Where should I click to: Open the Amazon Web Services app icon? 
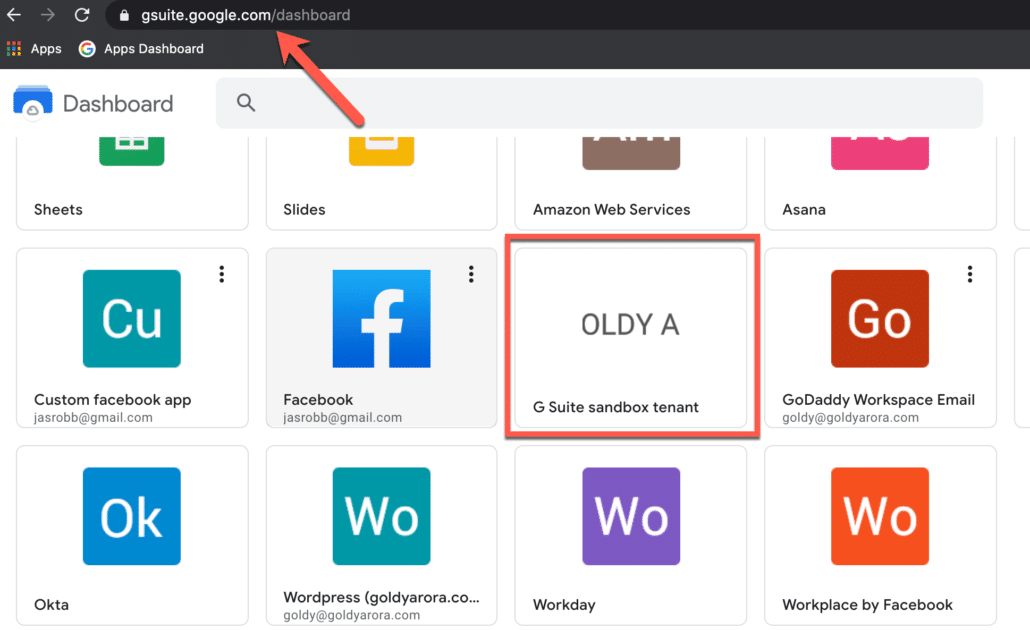(x=631, y=152)
